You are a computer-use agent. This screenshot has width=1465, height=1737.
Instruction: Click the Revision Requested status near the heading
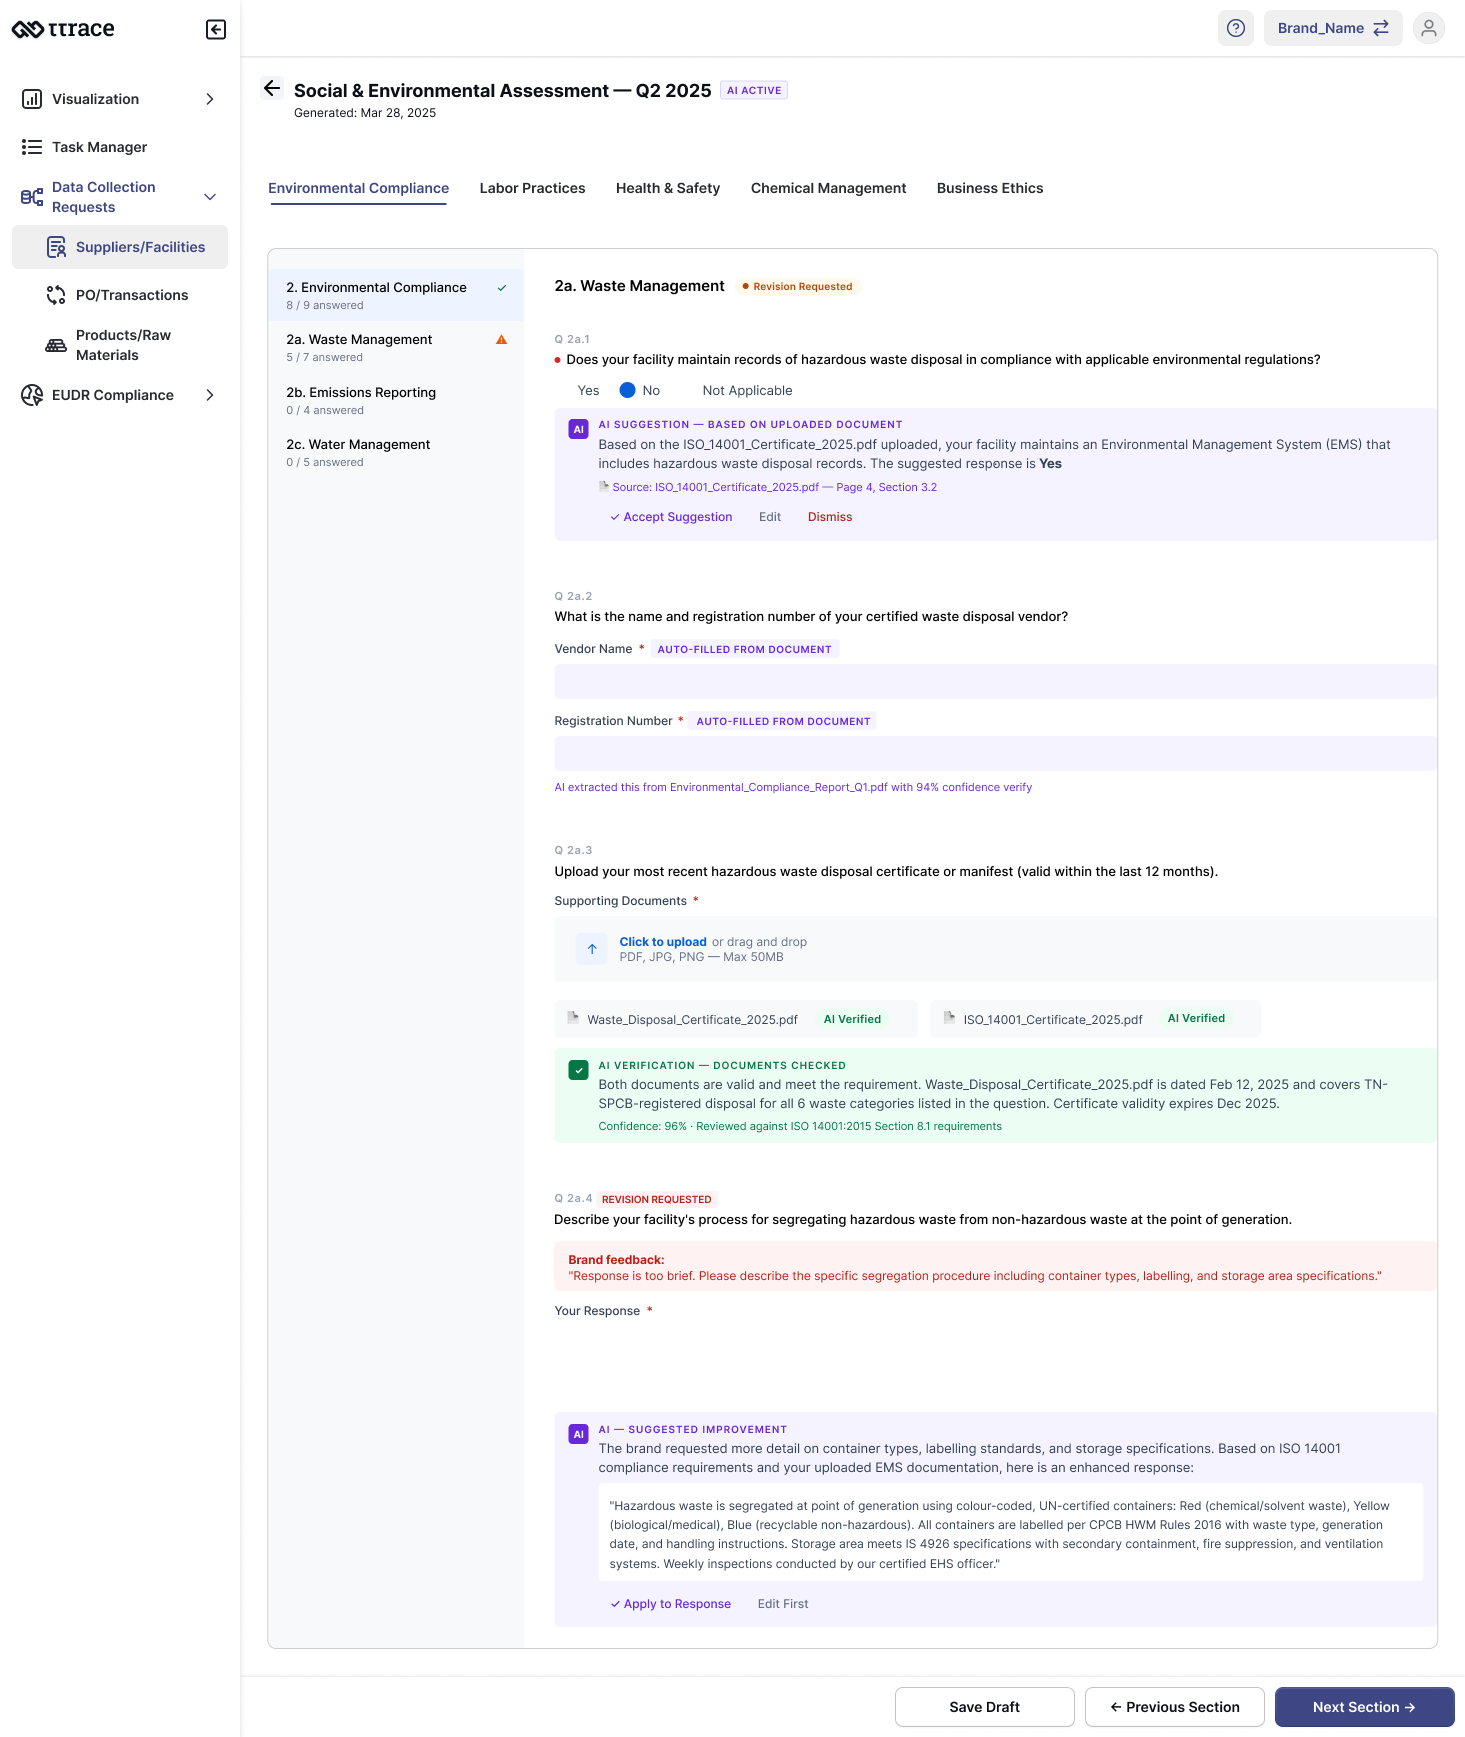(797, 286)
